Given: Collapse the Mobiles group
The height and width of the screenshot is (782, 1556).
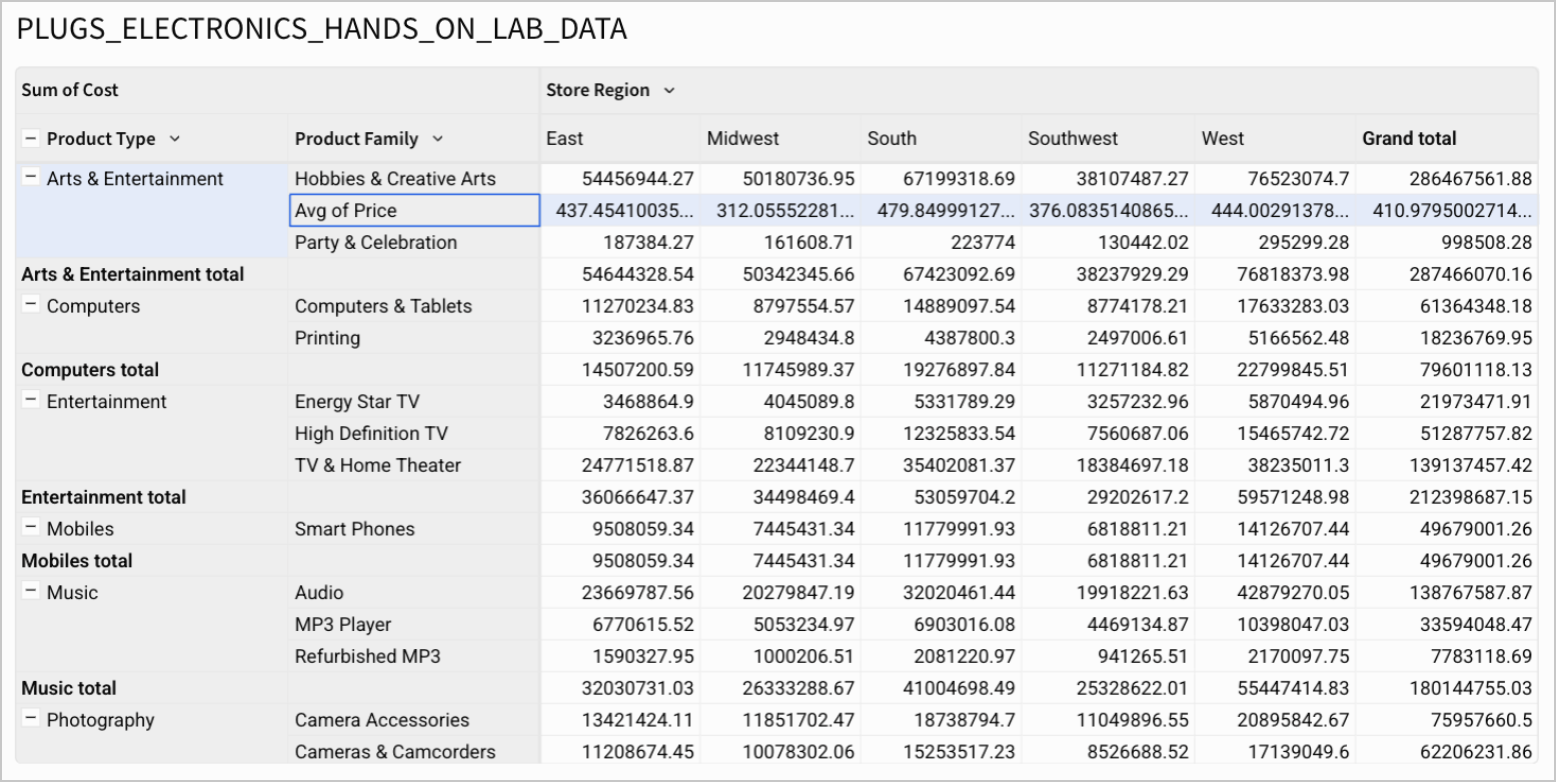Looking at the screenshot, I should point(31,528).
